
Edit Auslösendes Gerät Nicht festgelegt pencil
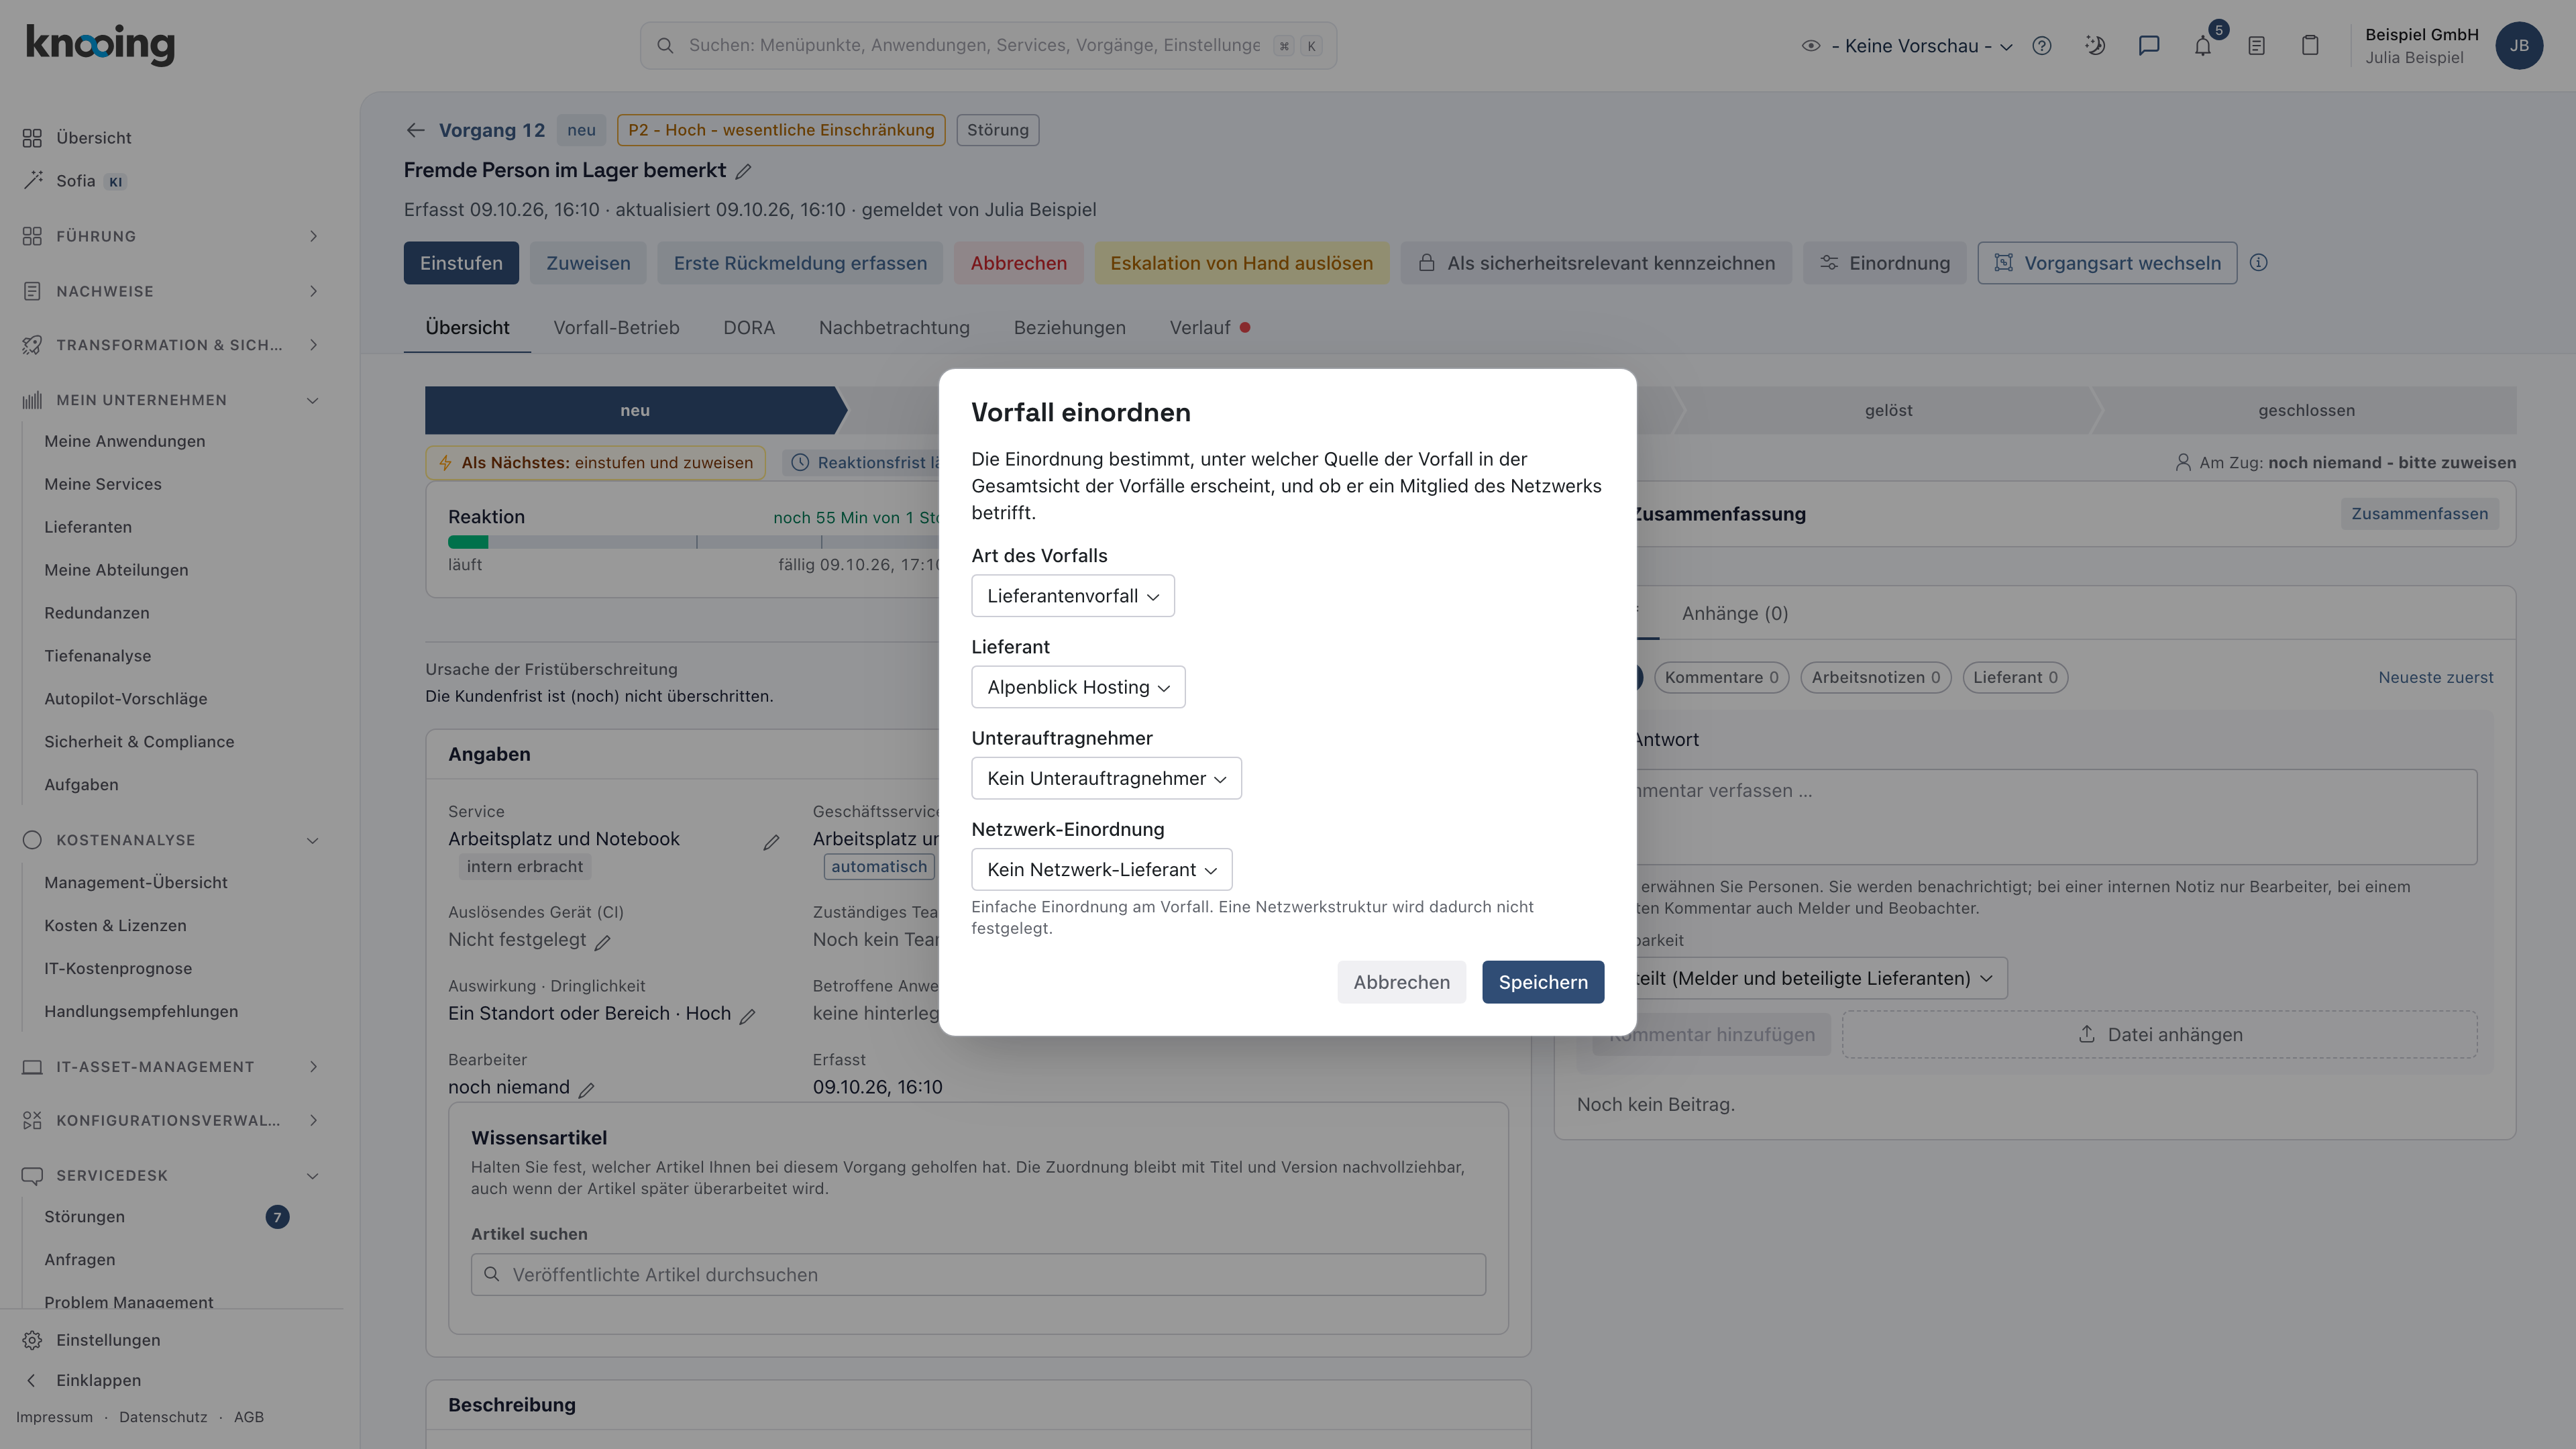(602, 942)
